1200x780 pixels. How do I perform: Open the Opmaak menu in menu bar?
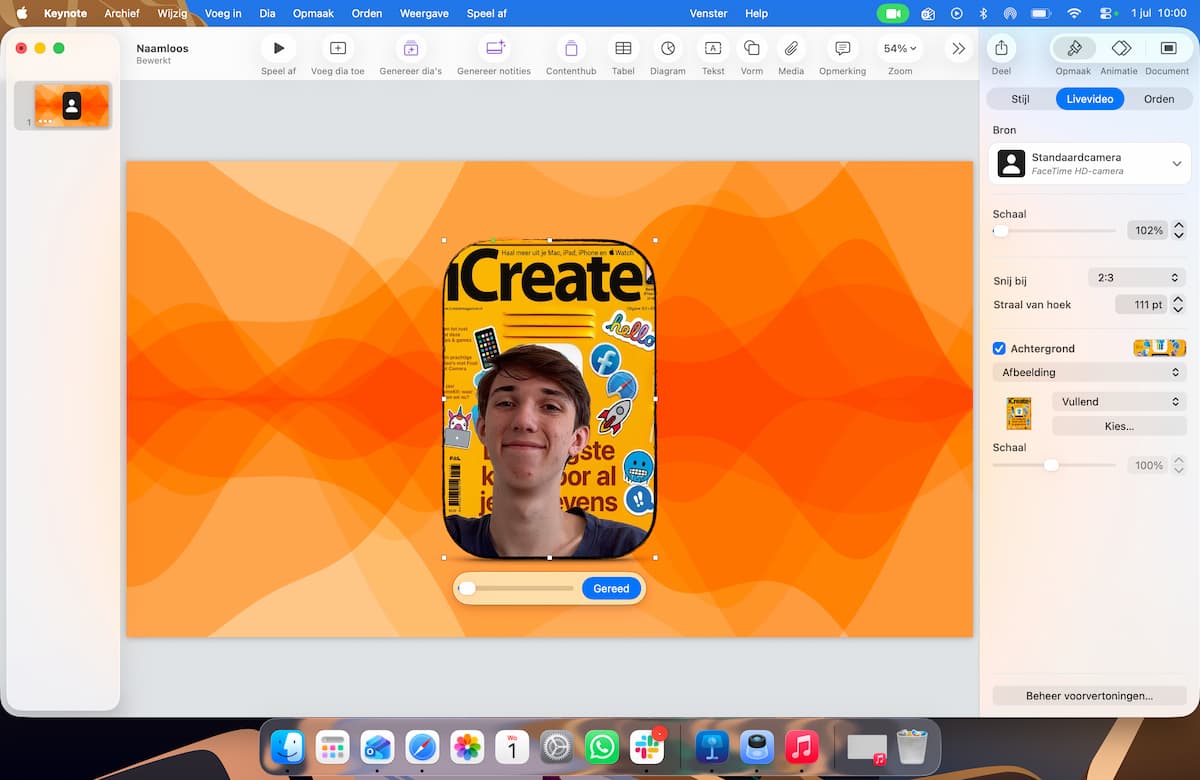point(313,13)
